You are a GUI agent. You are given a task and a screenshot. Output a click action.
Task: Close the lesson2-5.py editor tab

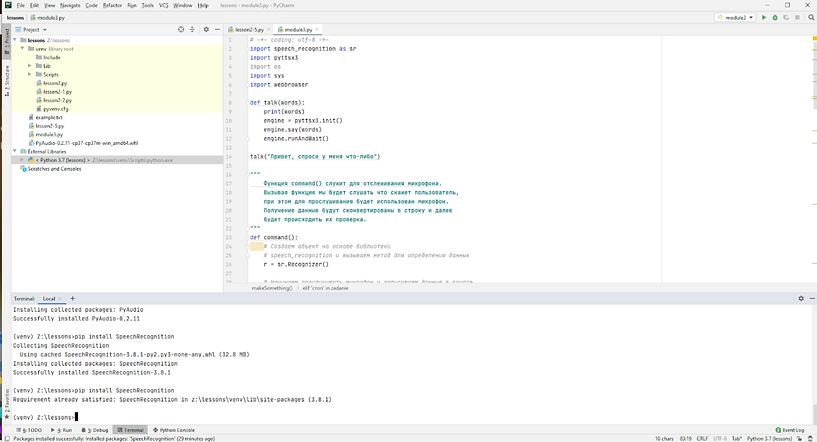click(x=268, y=30)
